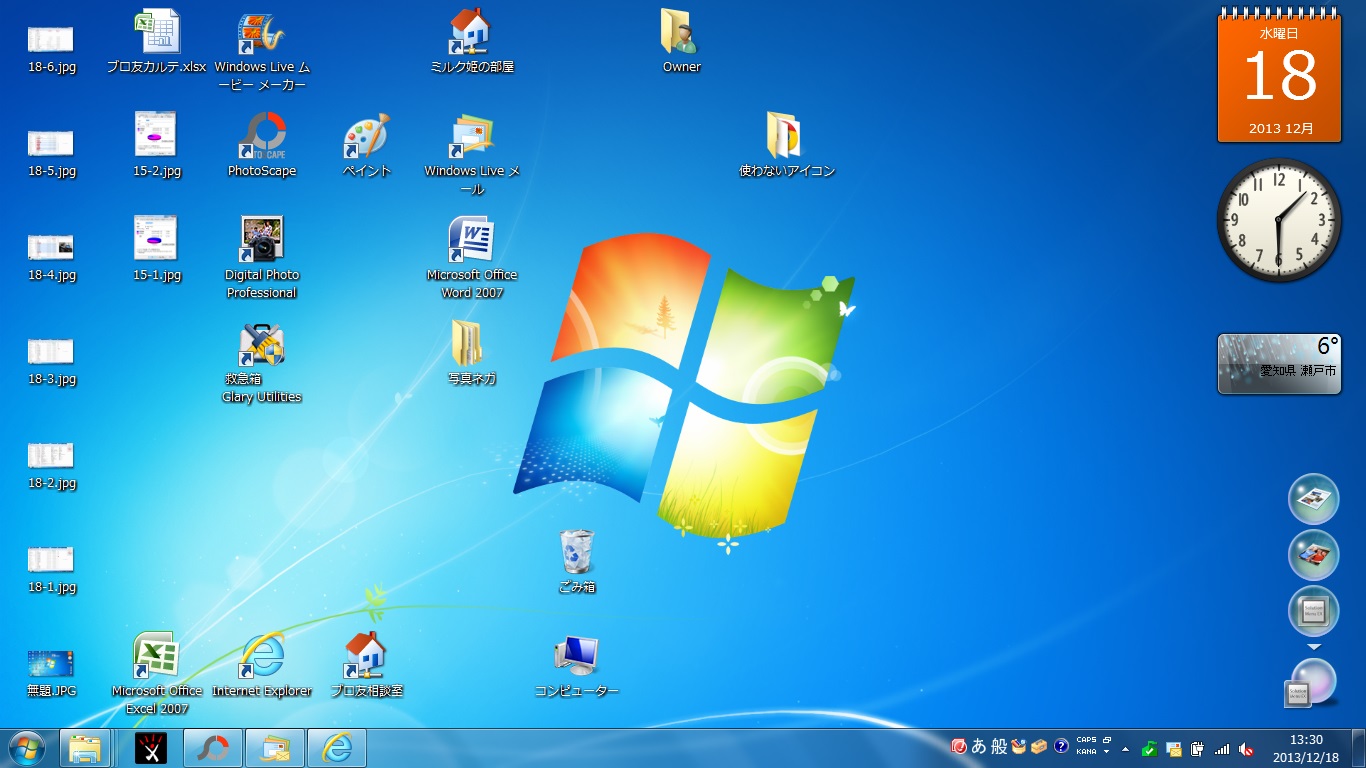Click the green checkmark tray icon
Viewport: 1366px width, 768px height.
point(1150,748)
